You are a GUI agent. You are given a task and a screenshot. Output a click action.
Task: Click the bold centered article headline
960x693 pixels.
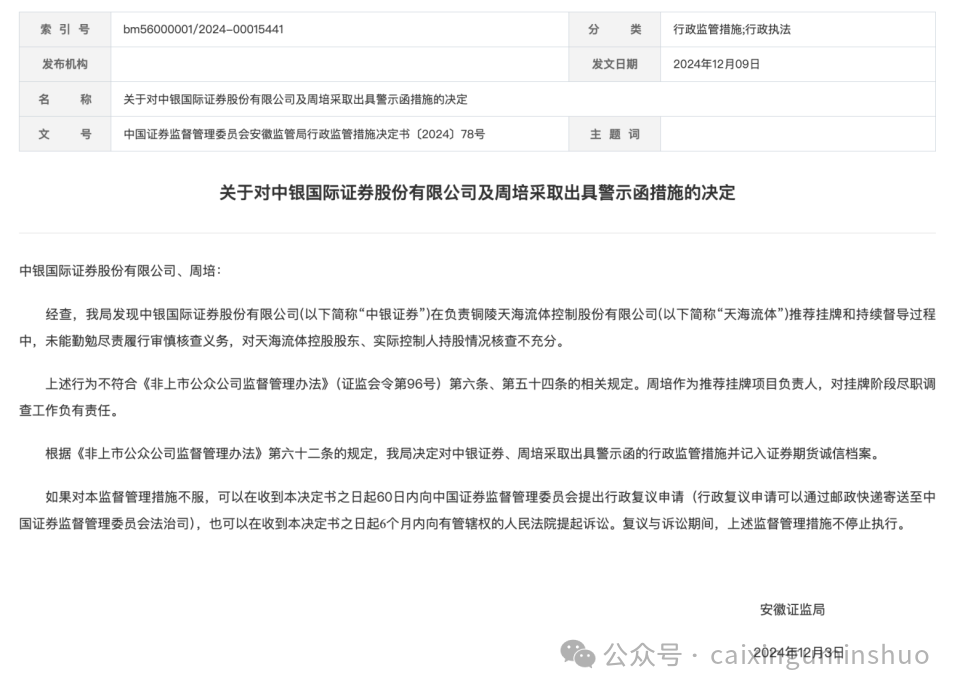[x=477, y=193]
